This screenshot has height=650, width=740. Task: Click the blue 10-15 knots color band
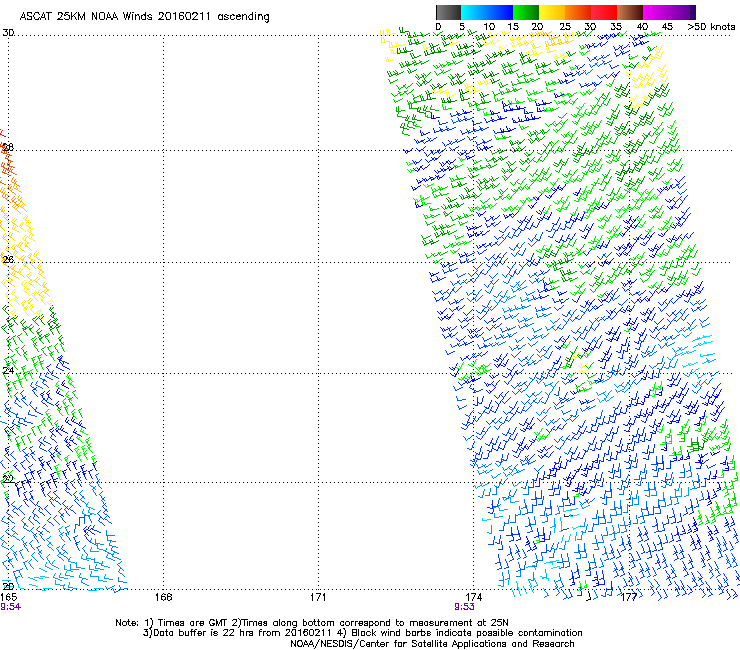[500, 12]
